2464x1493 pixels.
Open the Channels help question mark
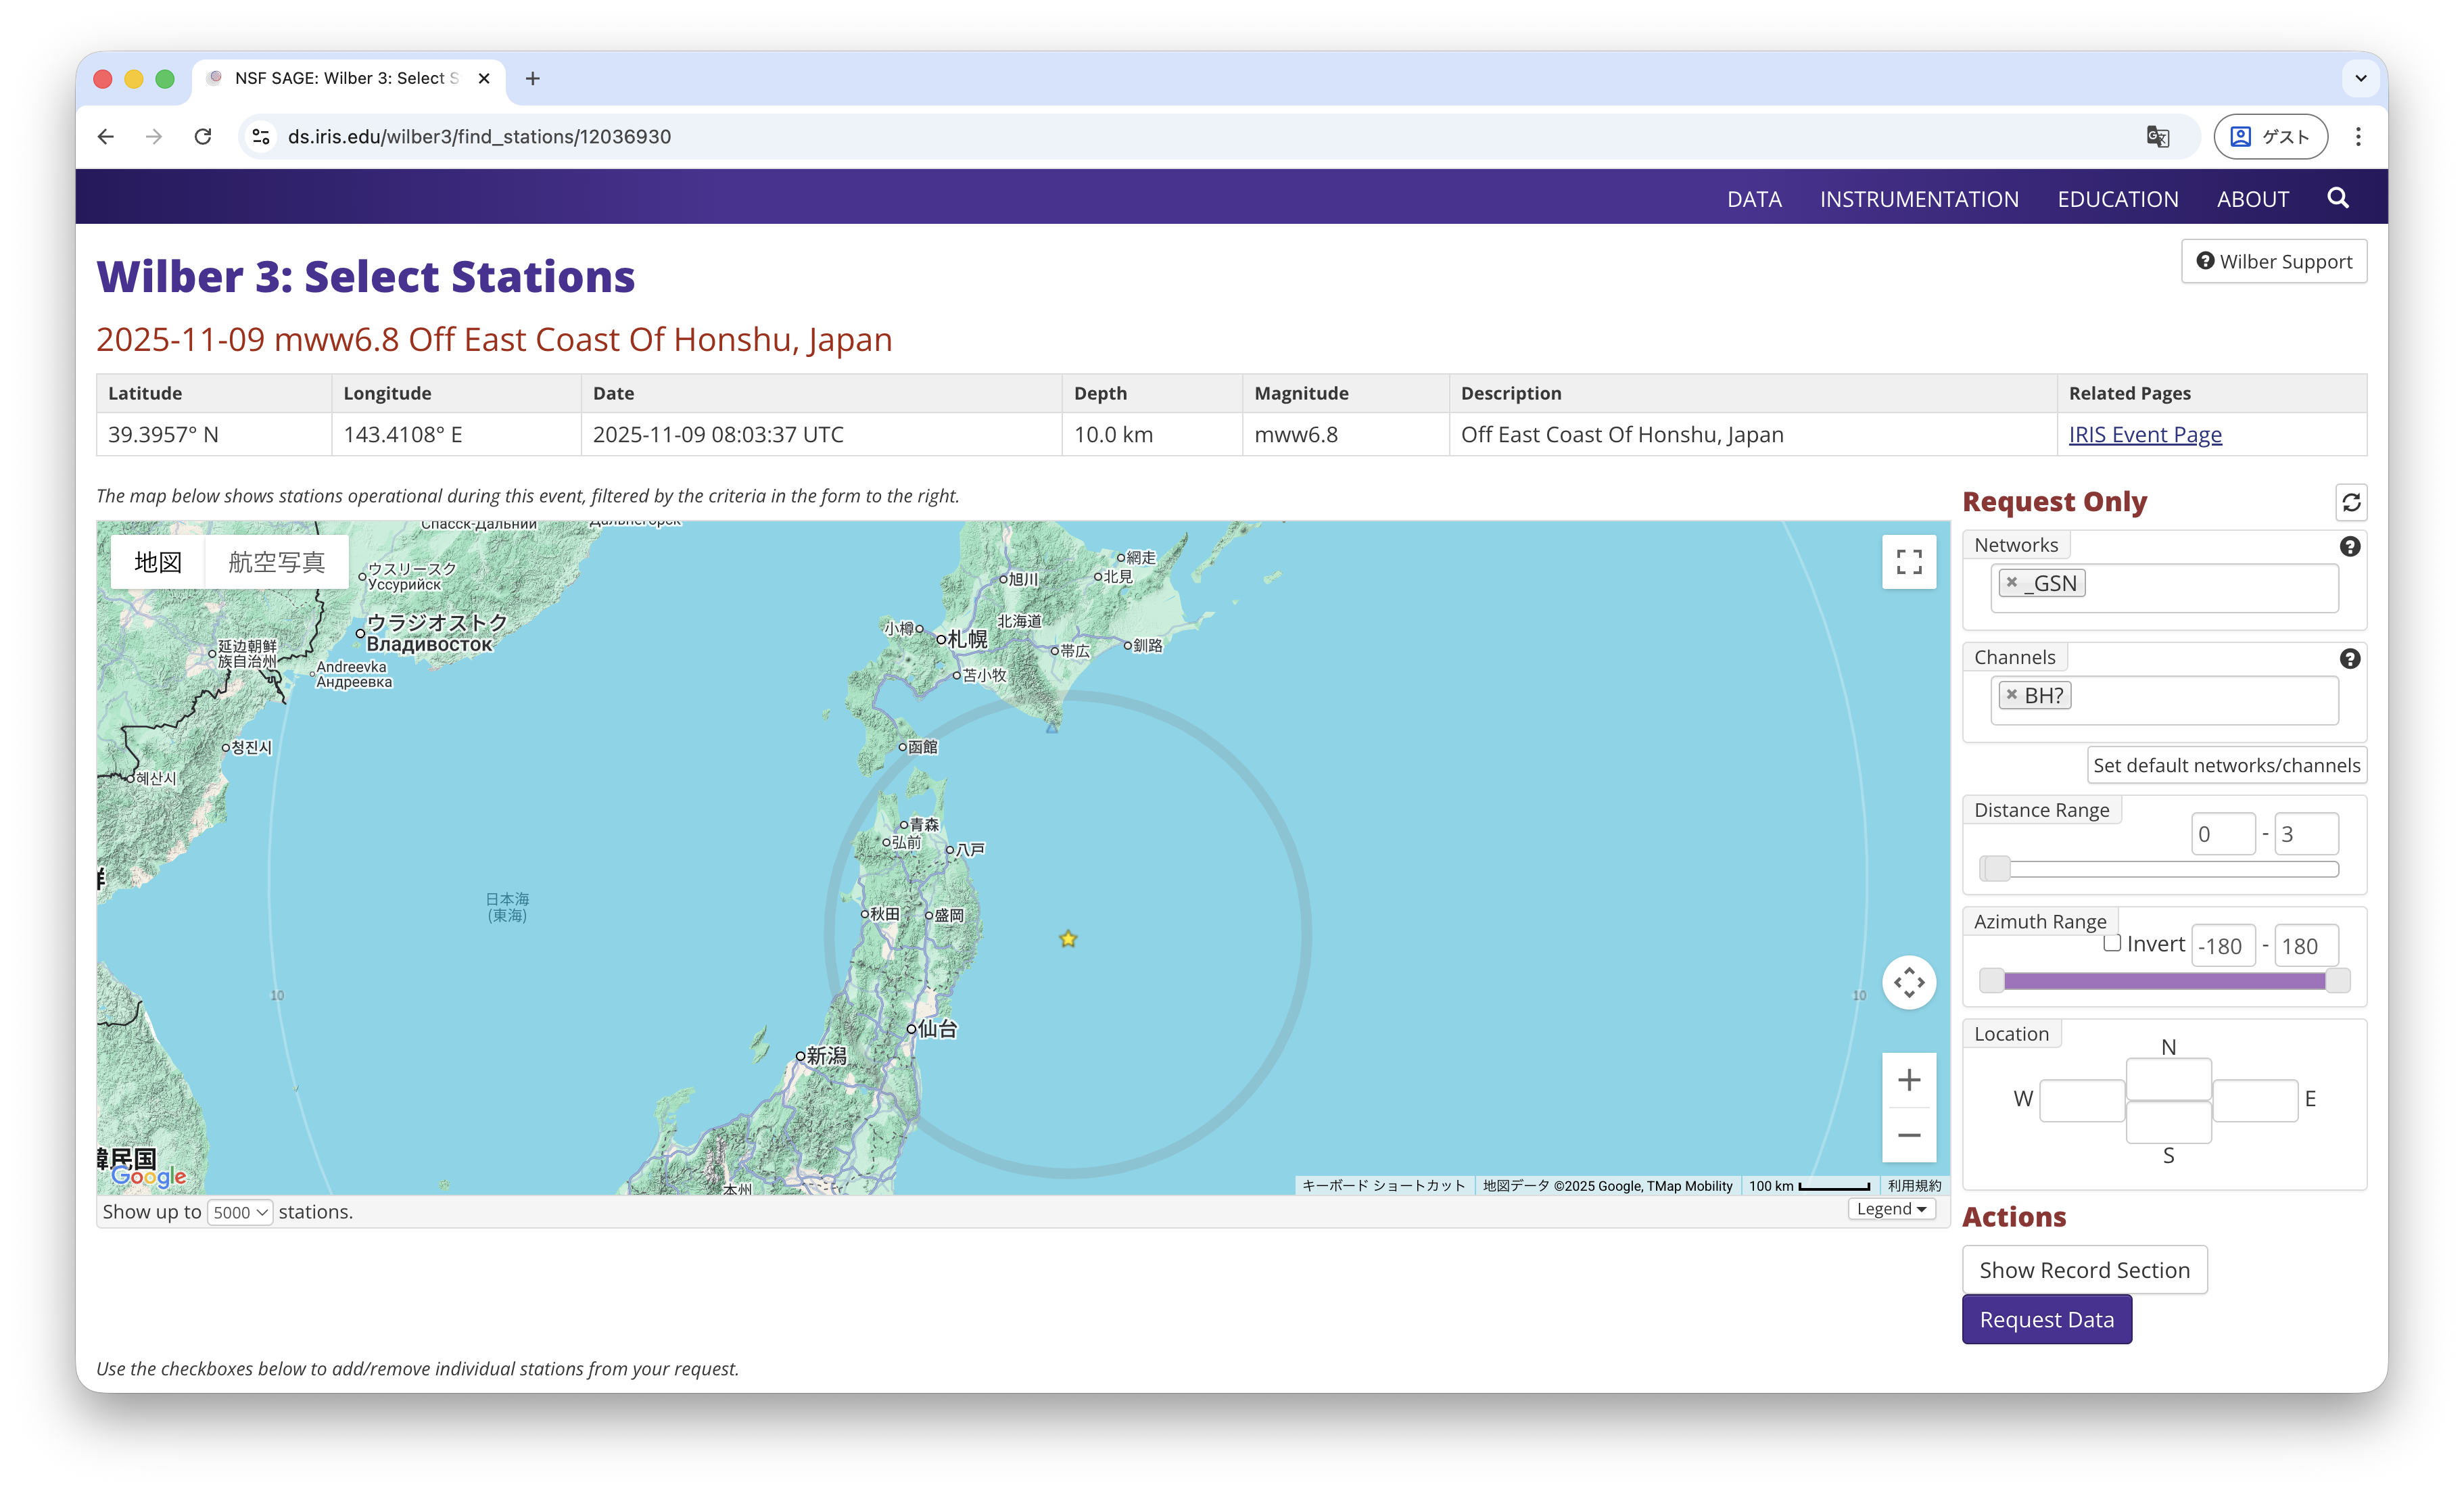2350,658
